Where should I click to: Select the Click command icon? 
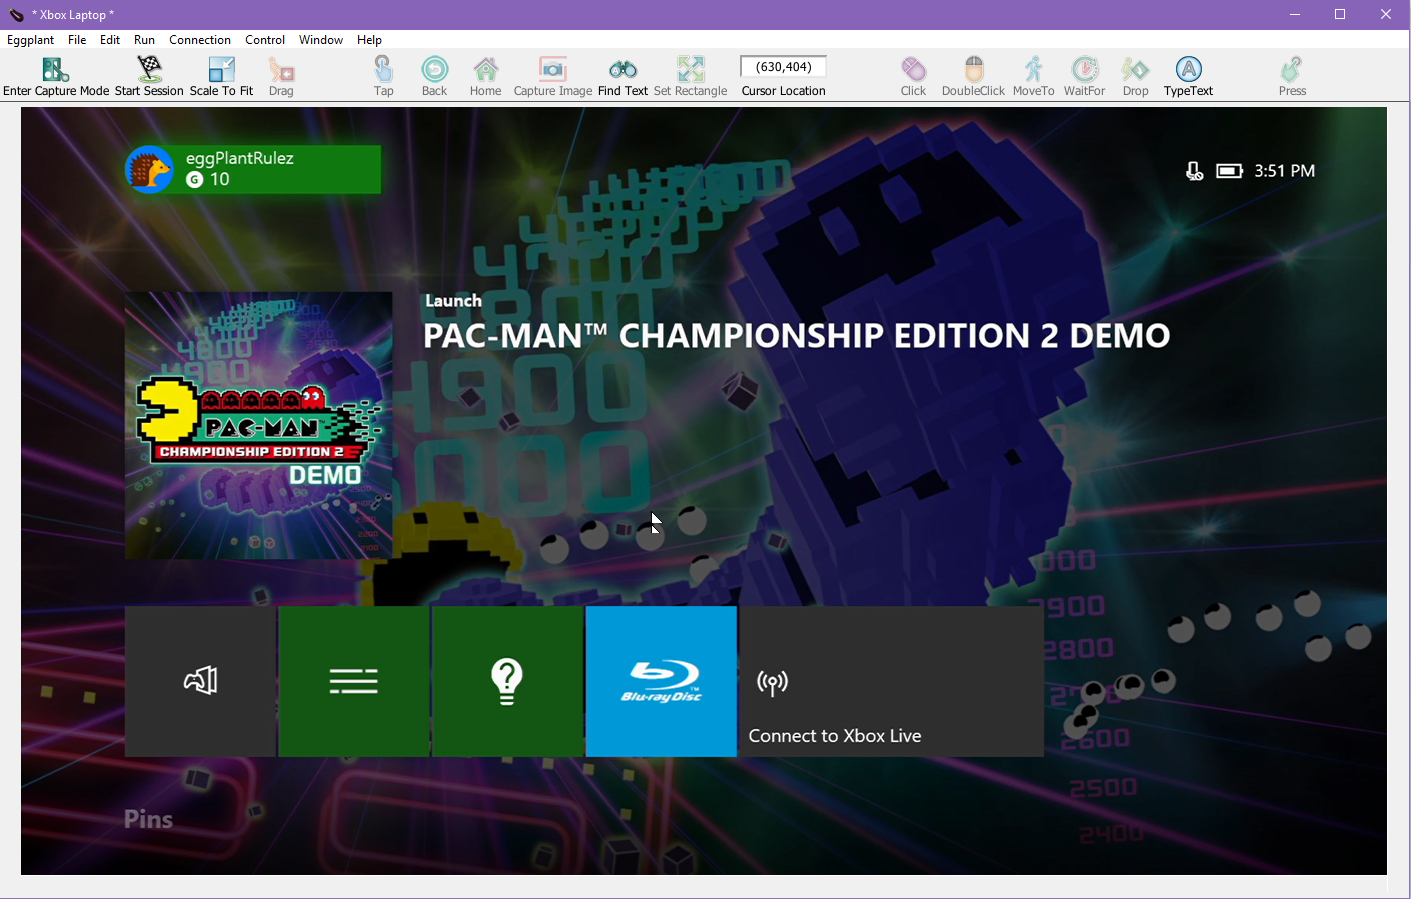coord(914,69)
